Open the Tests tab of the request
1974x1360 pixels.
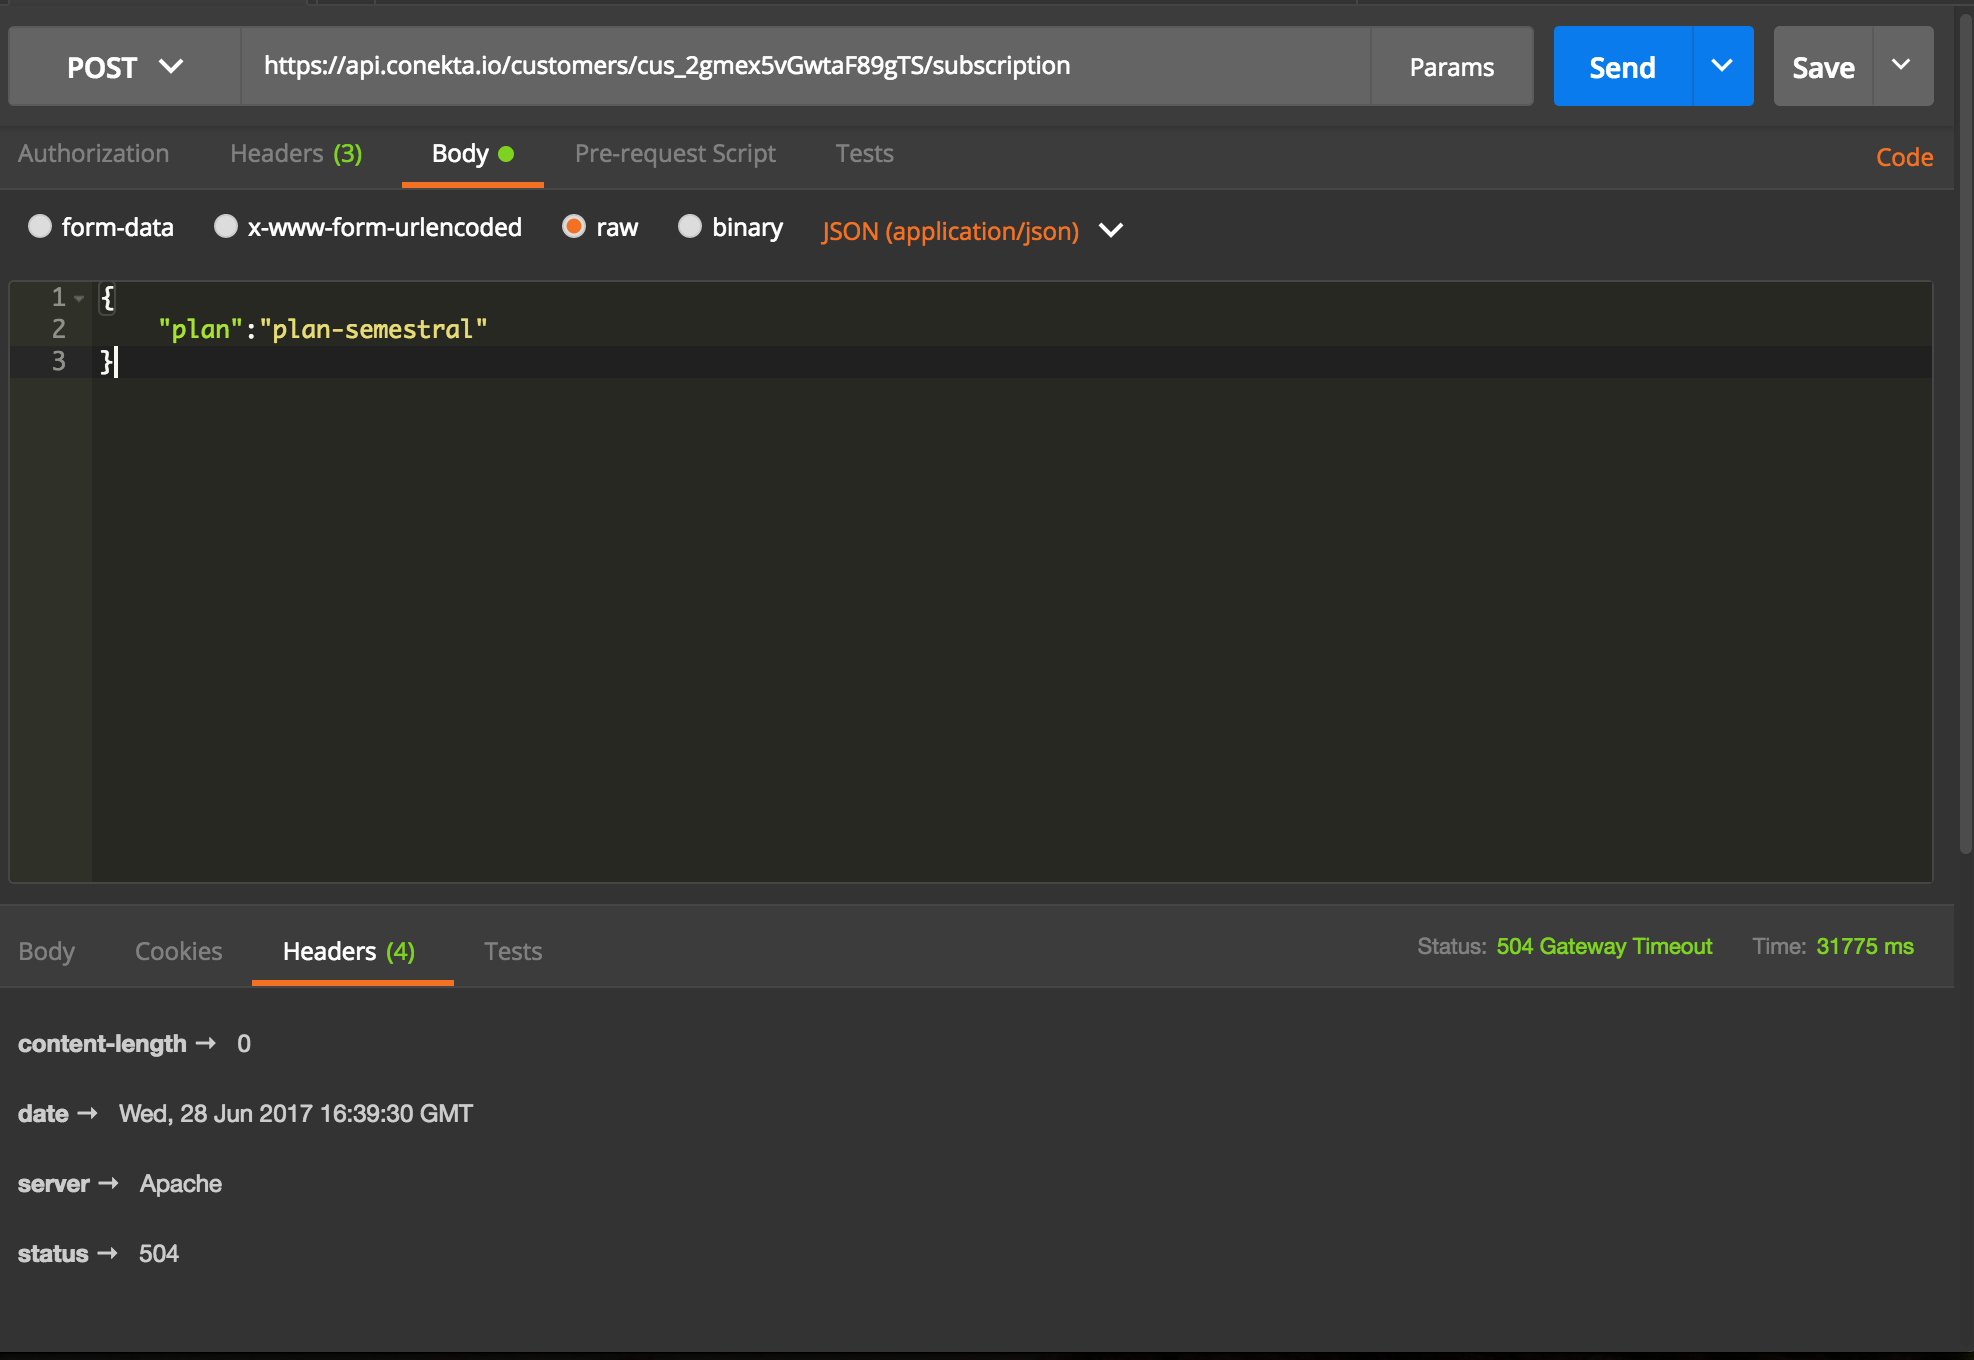[864, 153]
